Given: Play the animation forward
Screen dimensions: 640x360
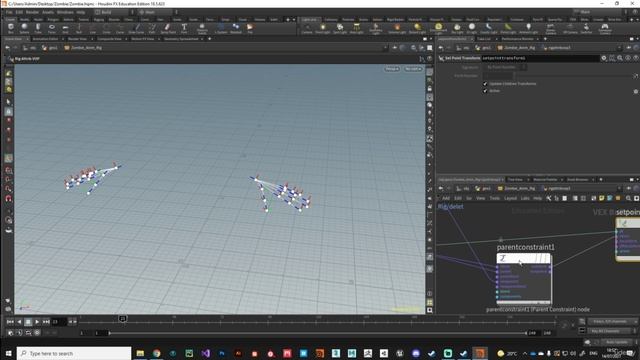Looking at the screenshot, I should (37, 322).
